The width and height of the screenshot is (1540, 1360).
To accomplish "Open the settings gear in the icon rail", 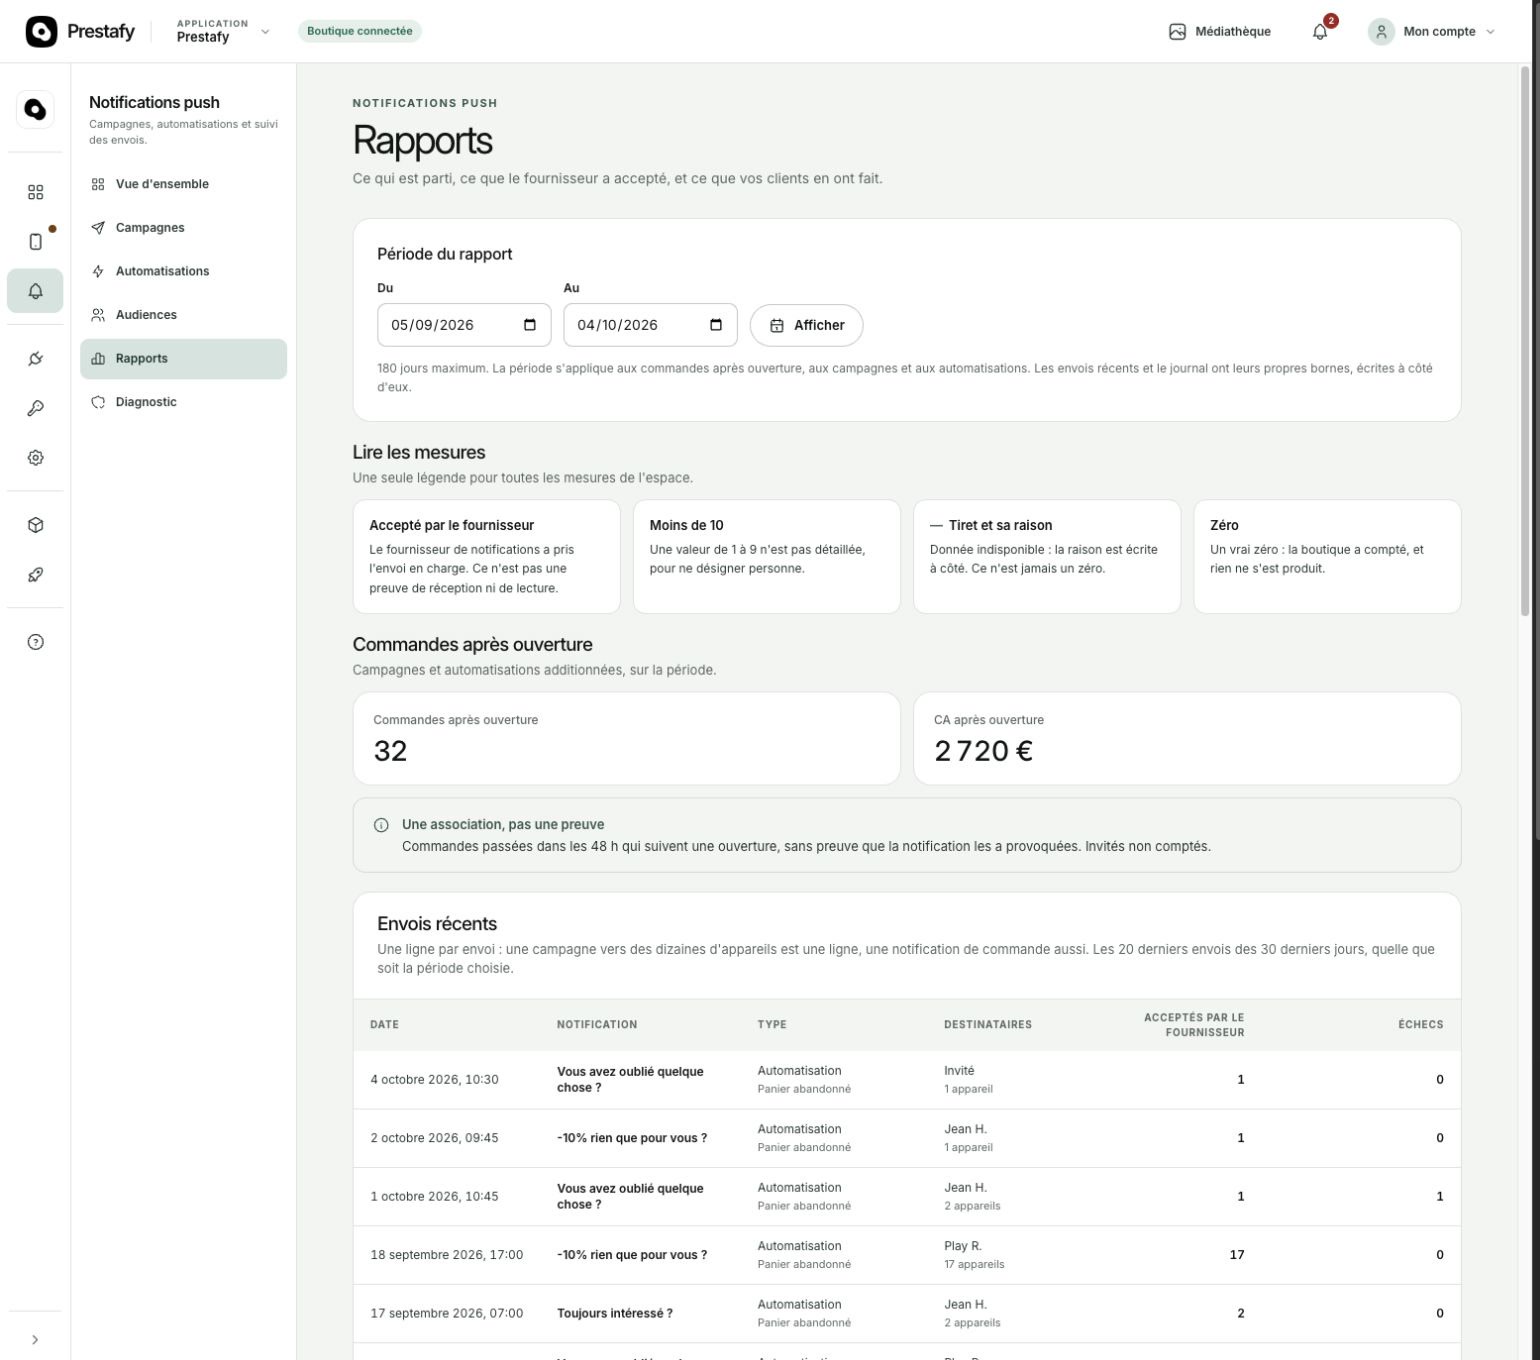I will click(x=35, y=458).
